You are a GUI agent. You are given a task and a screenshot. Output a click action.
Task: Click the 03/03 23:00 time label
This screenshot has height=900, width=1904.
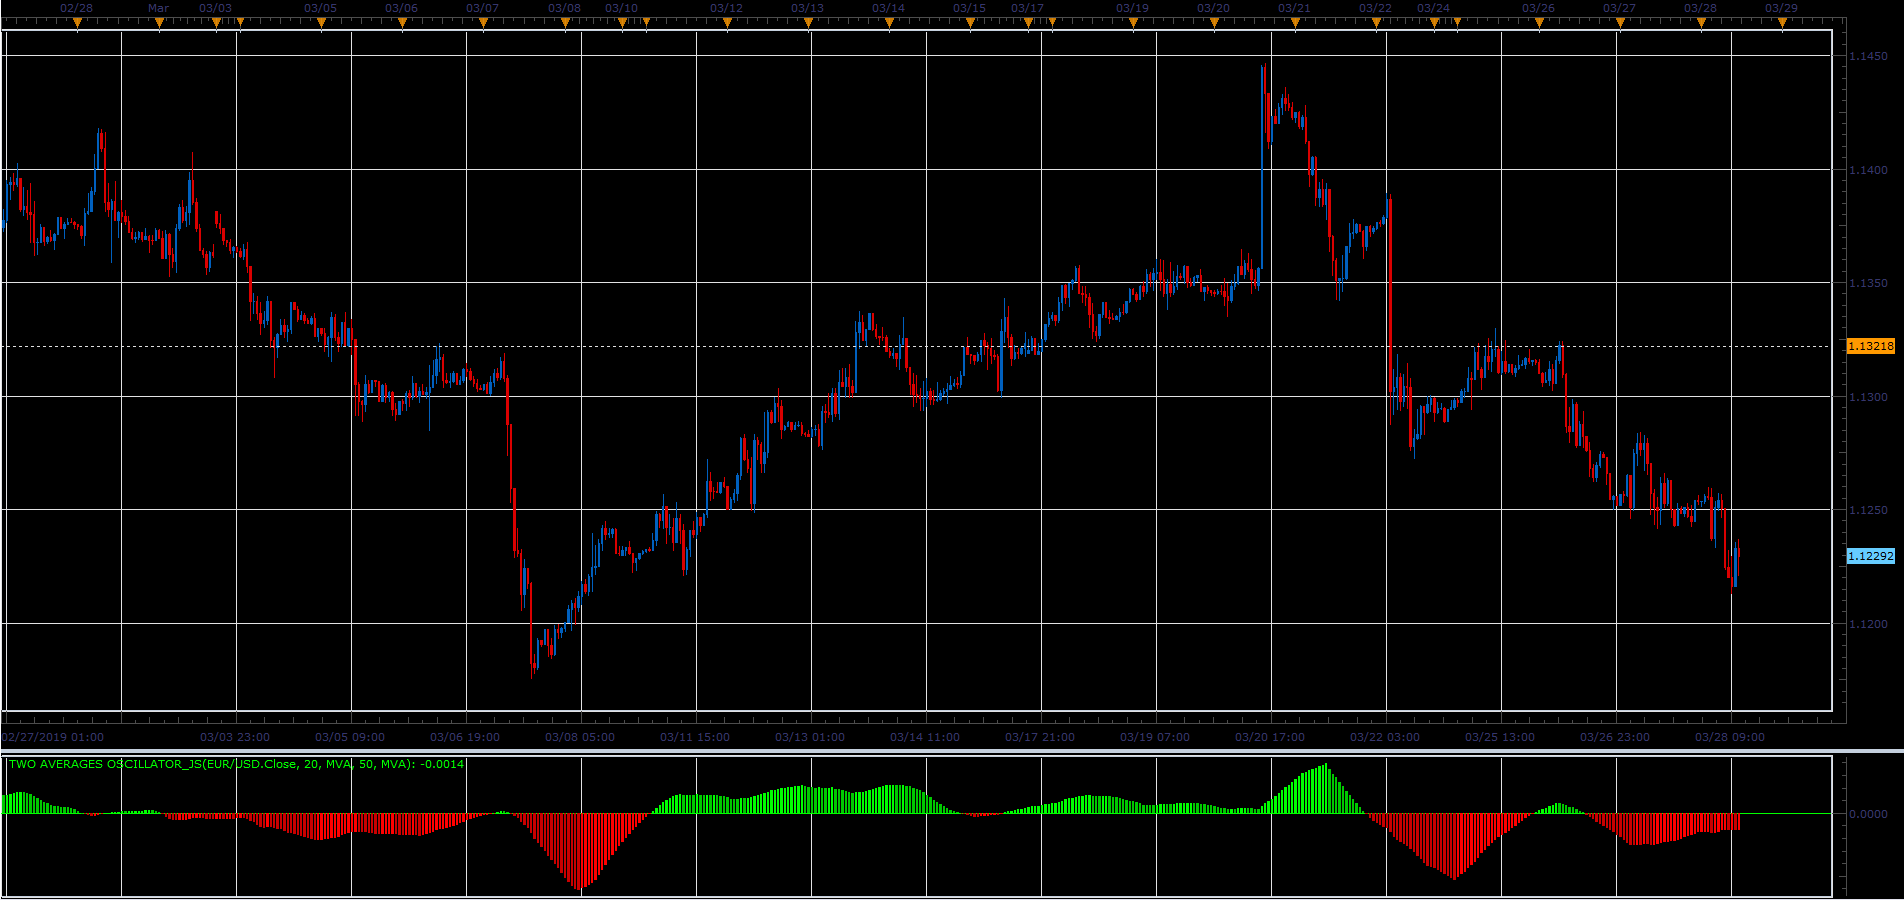click(x=235, y=737)
